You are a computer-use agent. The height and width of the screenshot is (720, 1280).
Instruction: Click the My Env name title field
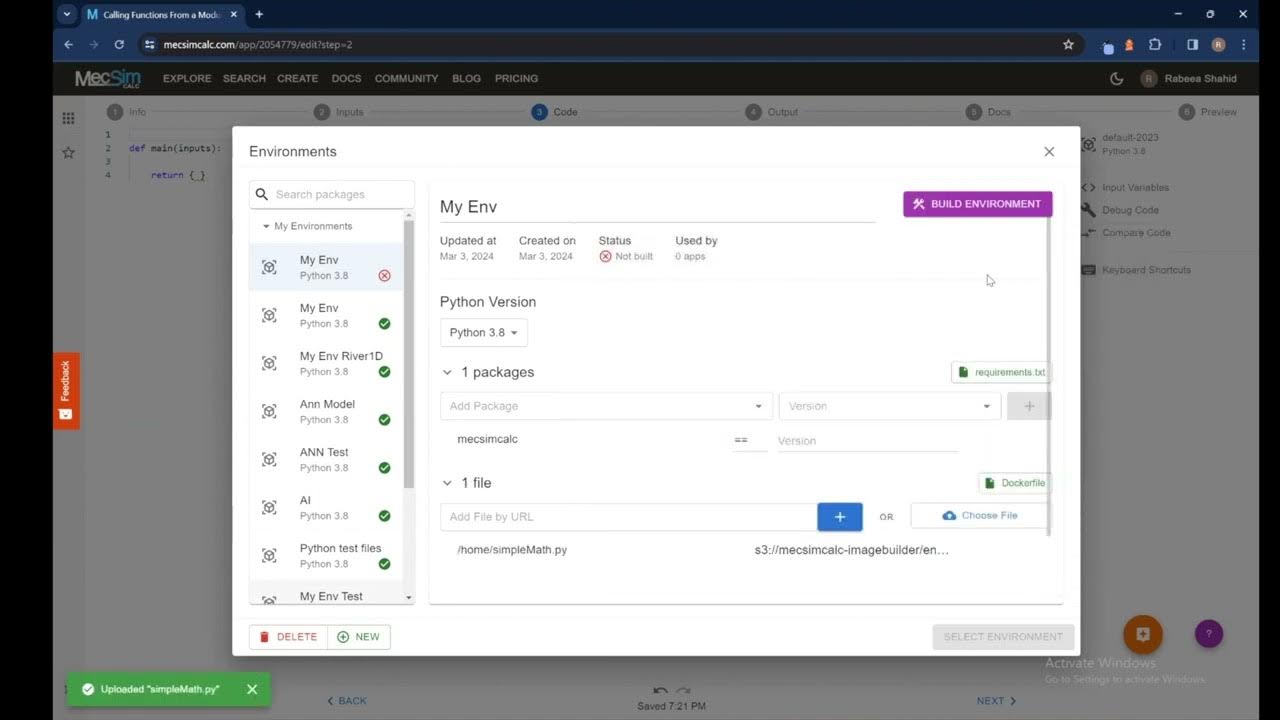[657, 207]
